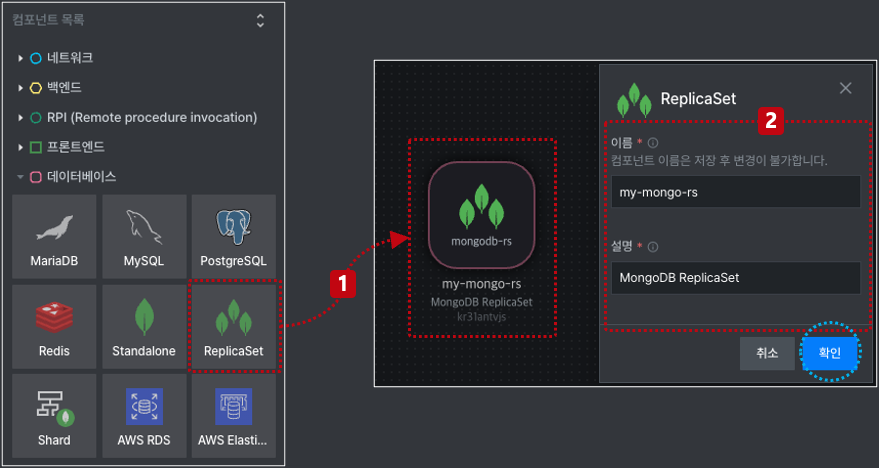Select the MongoDB Standalone component
Image resolution: width=879 pixels, height=468 pixels.
(144, 326)
